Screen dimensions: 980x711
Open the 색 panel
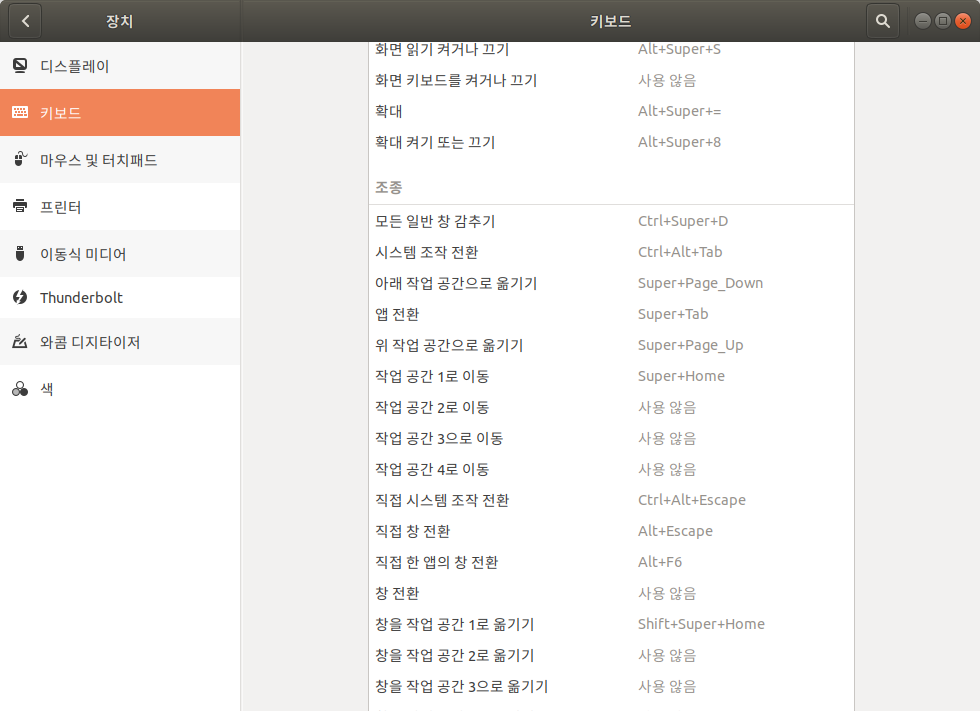tap(120, 389)
